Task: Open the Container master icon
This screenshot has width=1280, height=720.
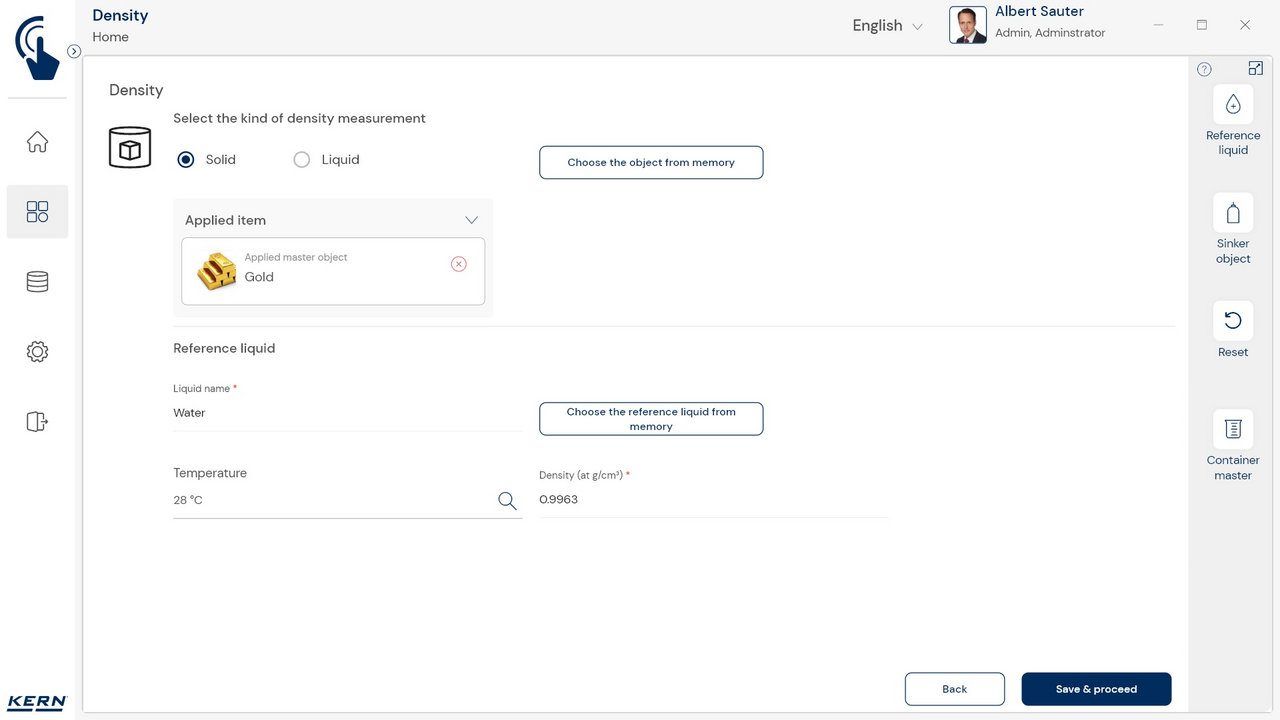Action: click(x=1232, y=429)
